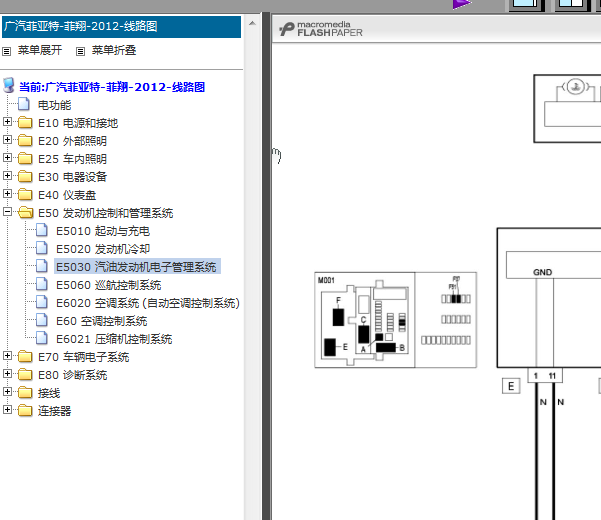Click the E5010 page icon
The width and height of the screenshot is (601, 520).
(42, 230)
